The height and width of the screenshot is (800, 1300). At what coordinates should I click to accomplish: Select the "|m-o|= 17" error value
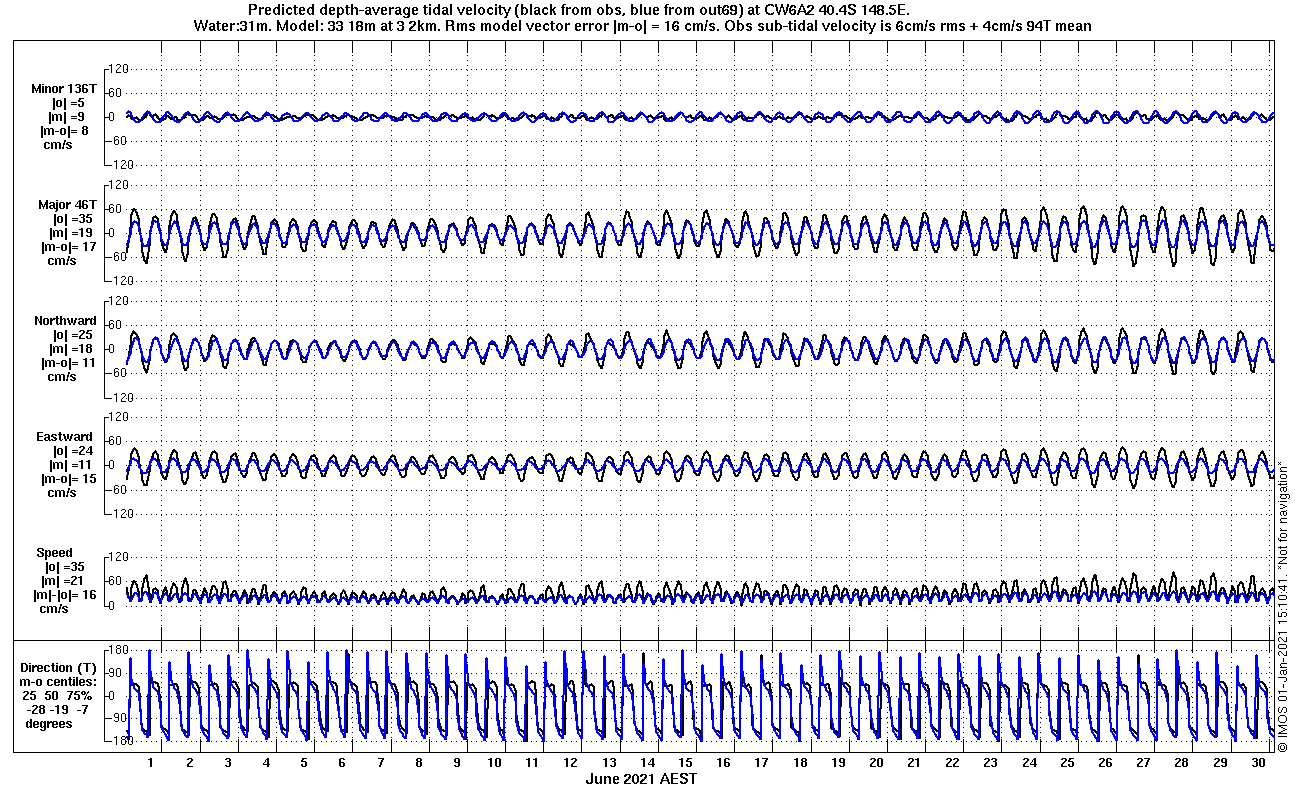[68, 246]
